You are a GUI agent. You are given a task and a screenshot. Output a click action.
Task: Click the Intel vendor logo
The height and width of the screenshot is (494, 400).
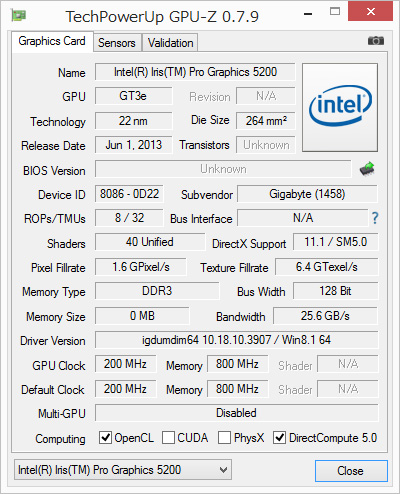(x=340, y=107)
